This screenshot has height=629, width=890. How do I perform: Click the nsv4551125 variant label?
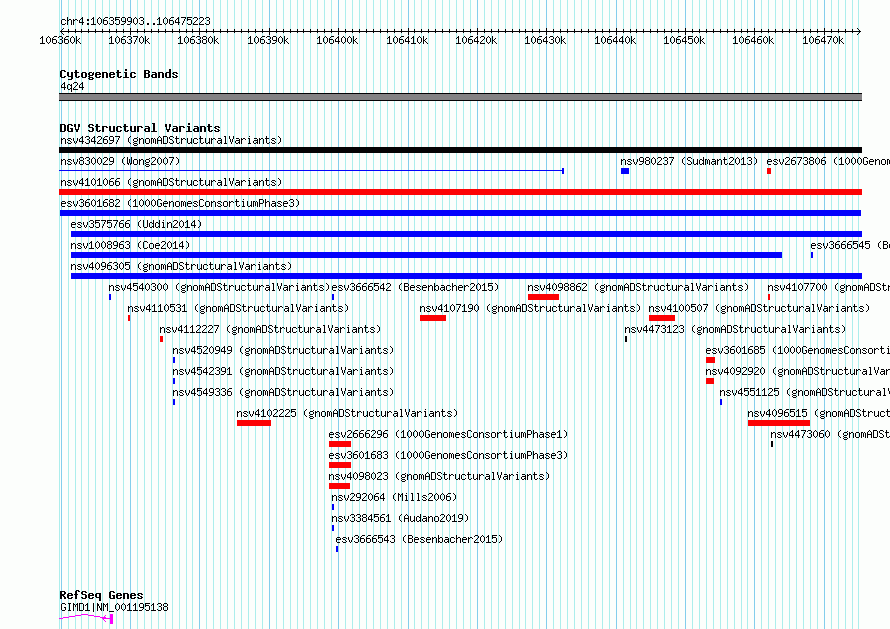804,392
